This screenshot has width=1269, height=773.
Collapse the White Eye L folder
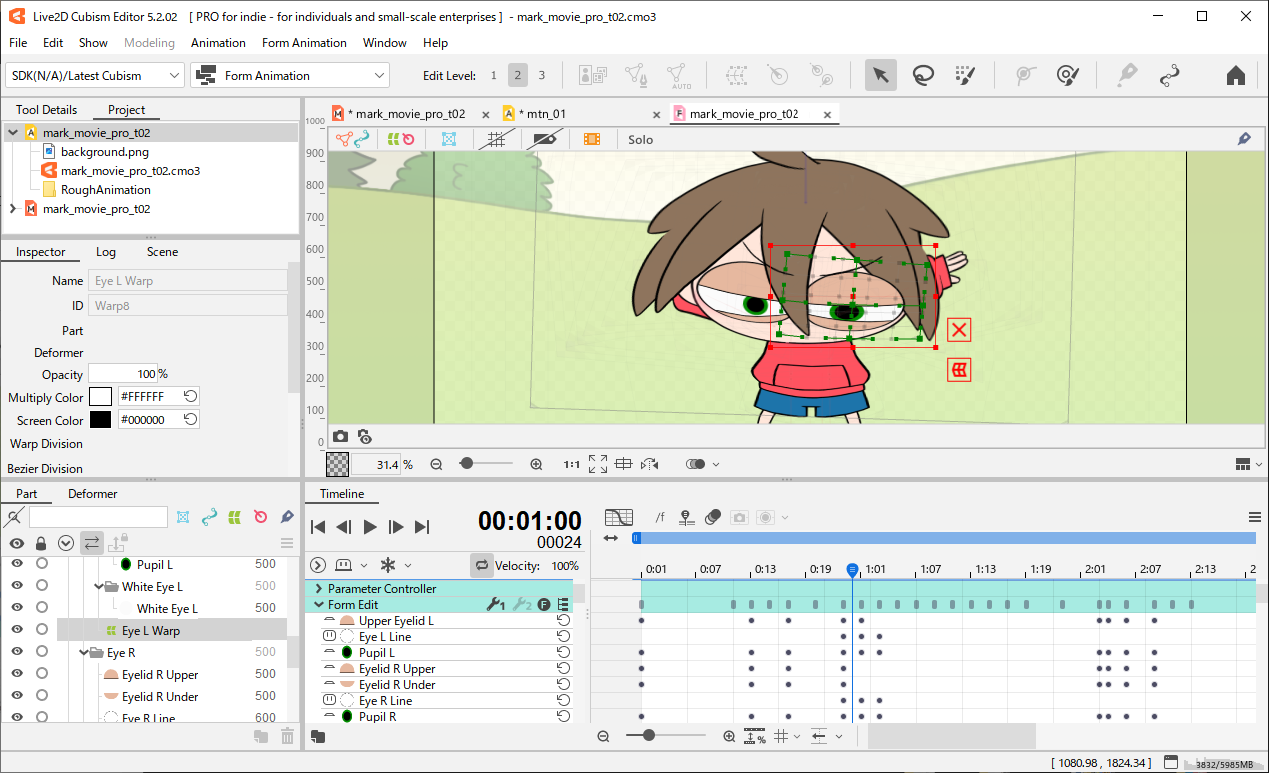coord(98,587)
